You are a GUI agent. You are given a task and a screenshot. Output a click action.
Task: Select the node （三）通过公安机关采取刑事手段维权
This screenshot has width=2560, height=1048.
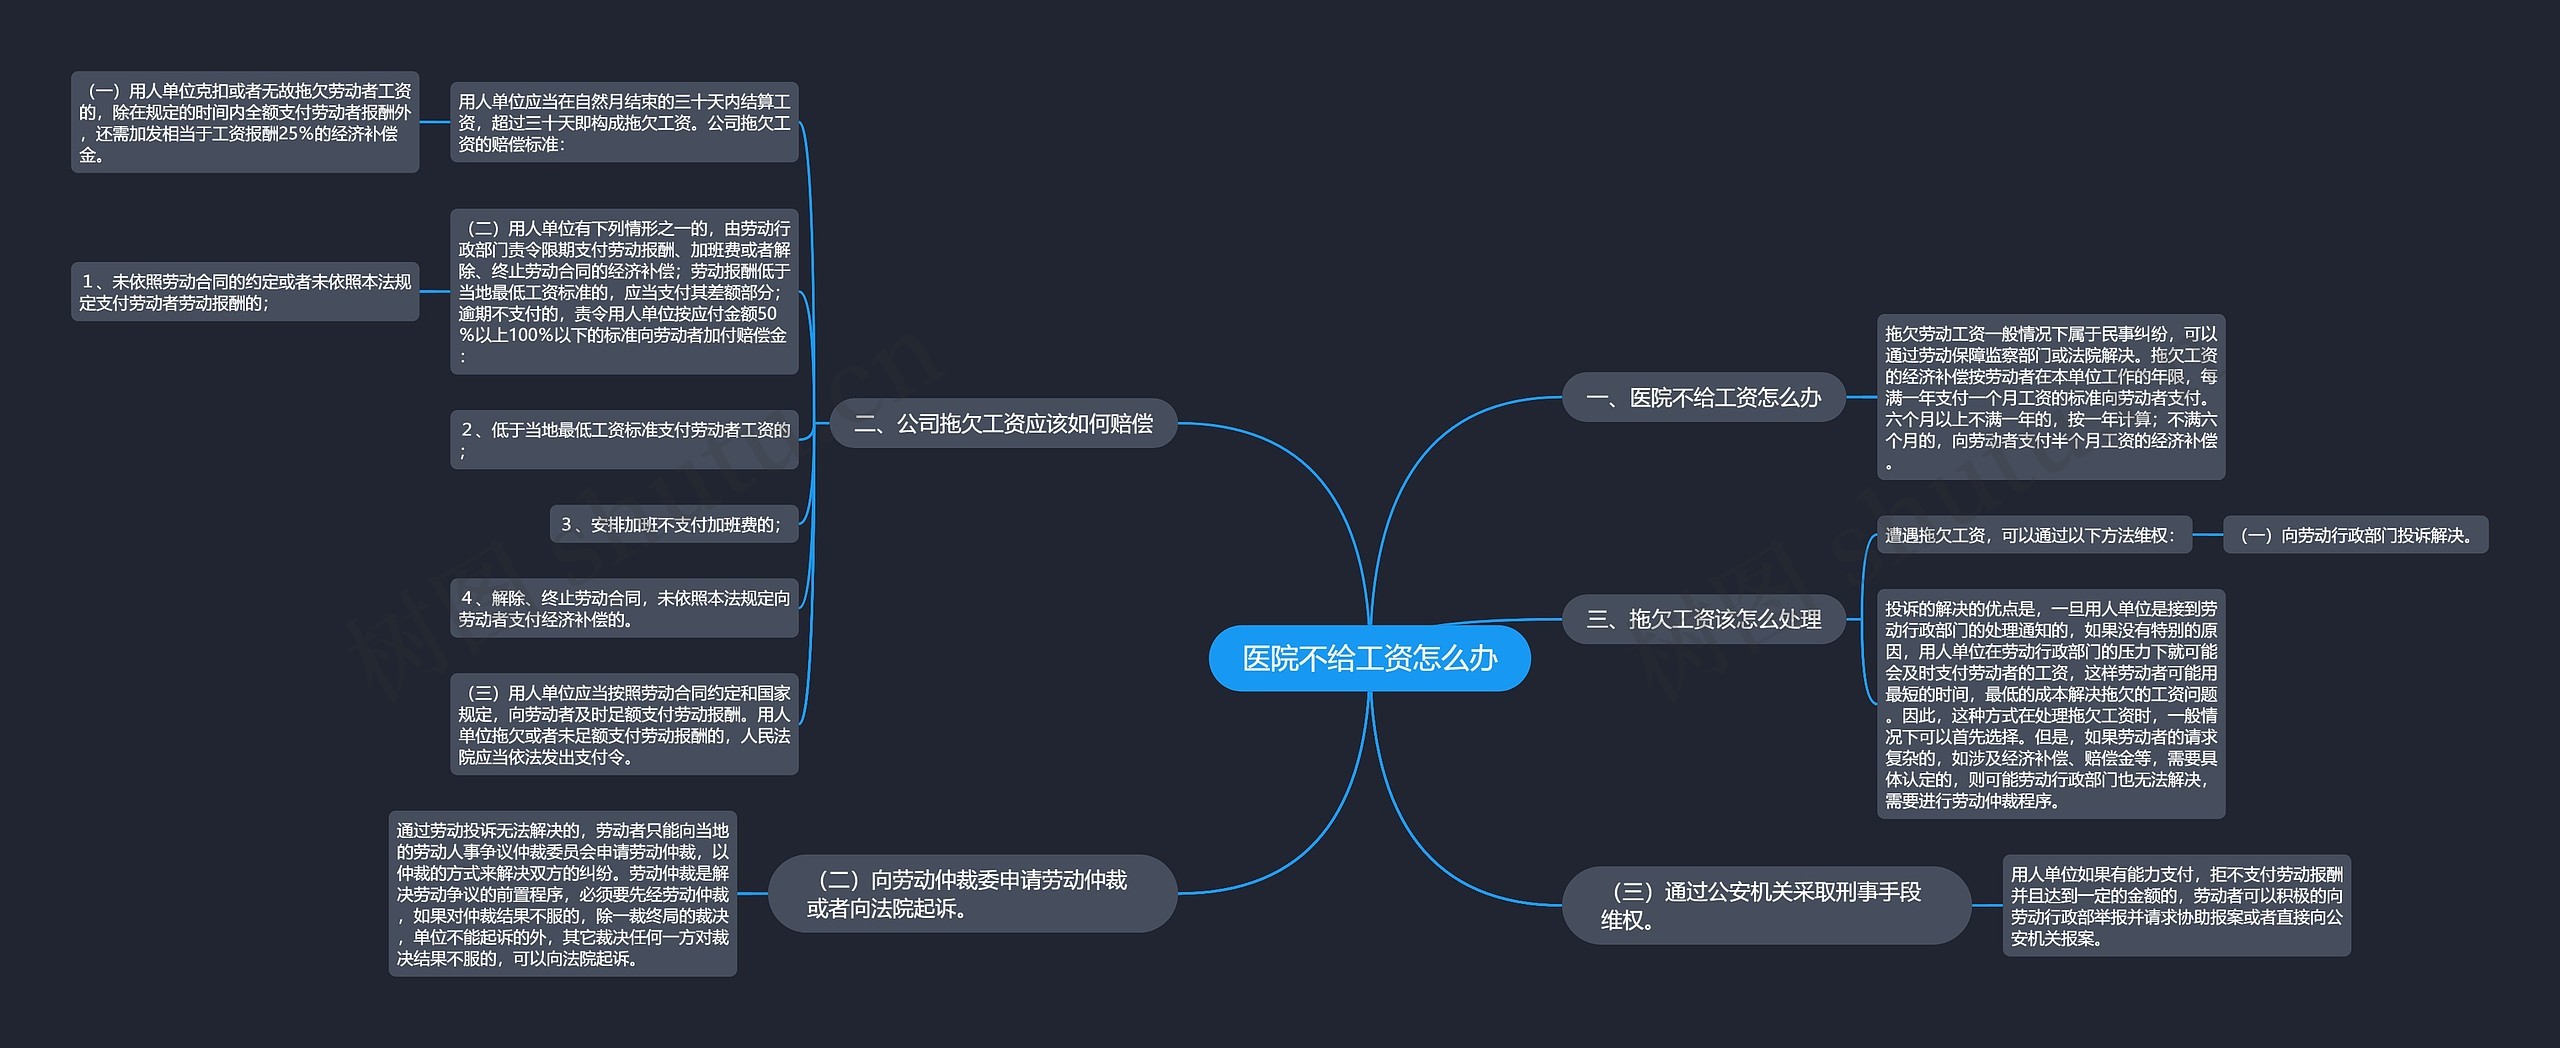(1765, 905)
